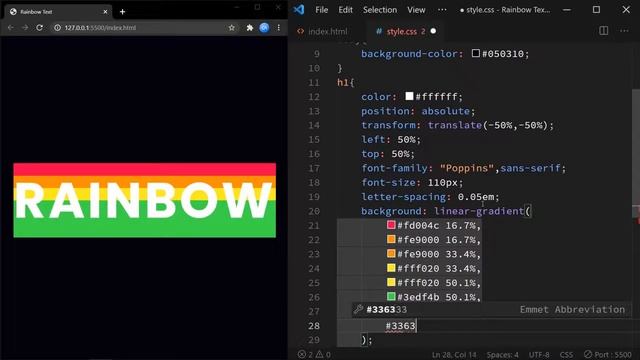Open the View menu in VS Code
Image resolution: width=640 pixels, height=360 pixels.
[416, 10]
